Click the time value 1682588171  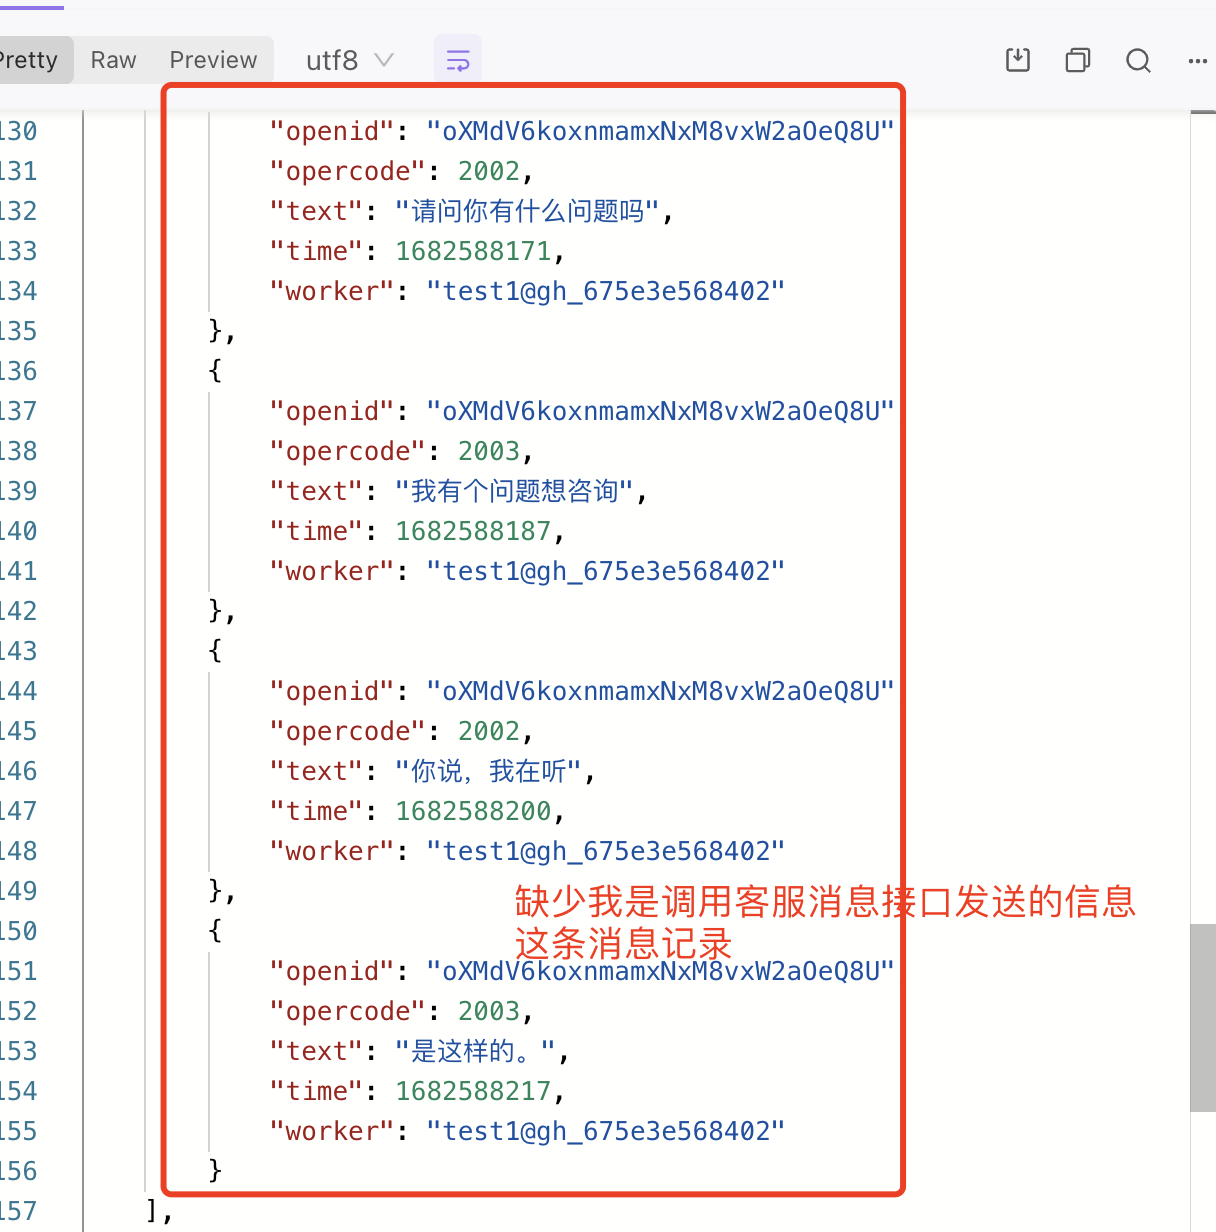(x=473, y=251)
